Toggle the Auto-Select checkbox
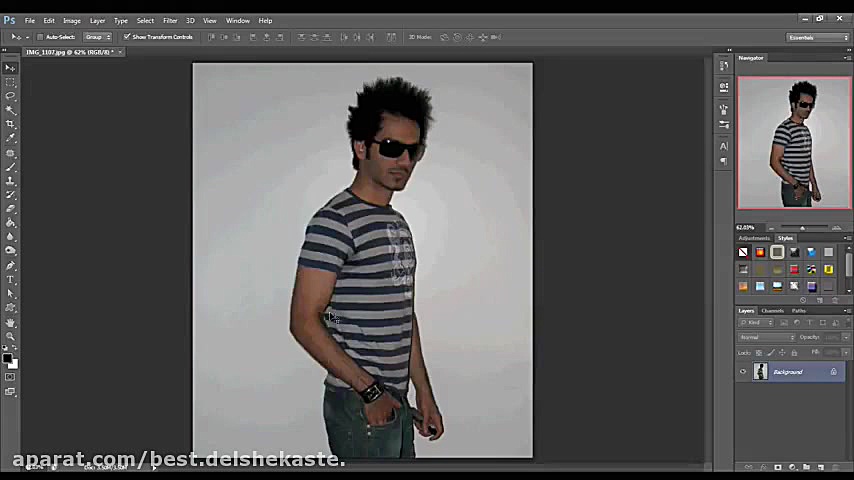The height and width of the screenshot is (480, 854). [x=40, y=37]
